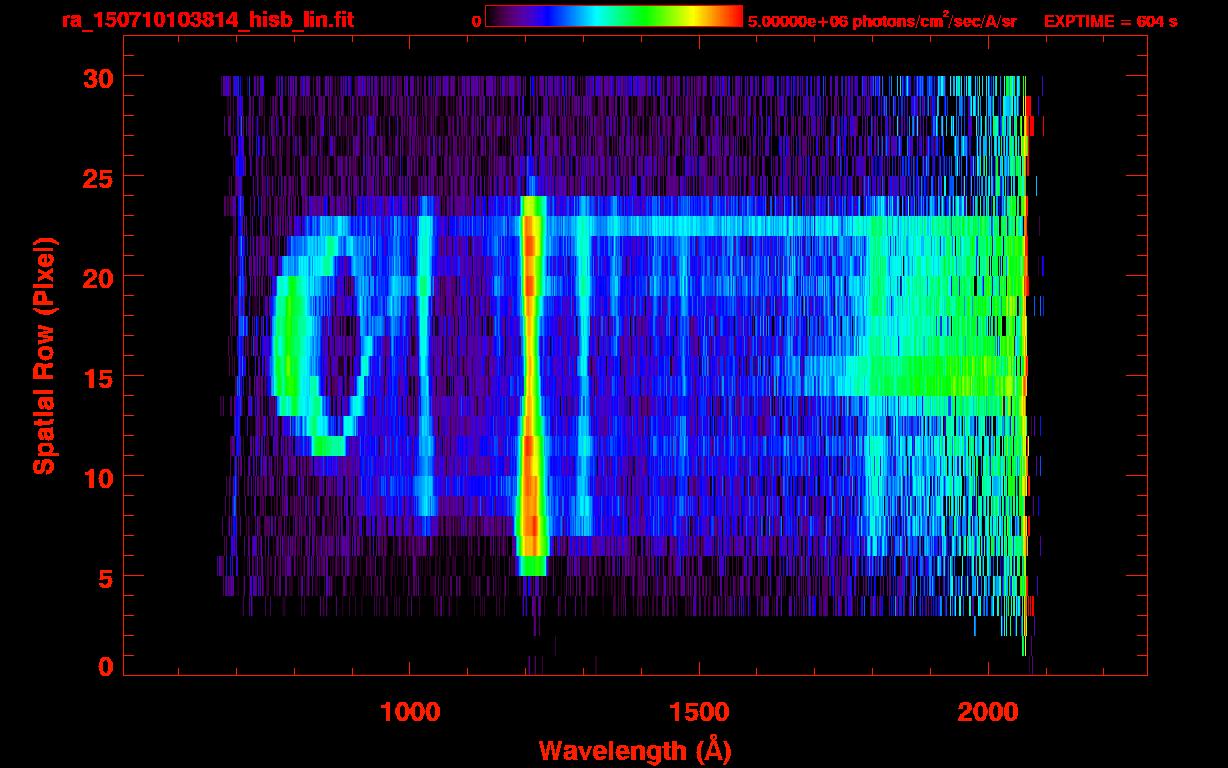Click the 1500 wavelength tick label
The height and width of the screenshot is (768, 1228).
coord(698,712)
